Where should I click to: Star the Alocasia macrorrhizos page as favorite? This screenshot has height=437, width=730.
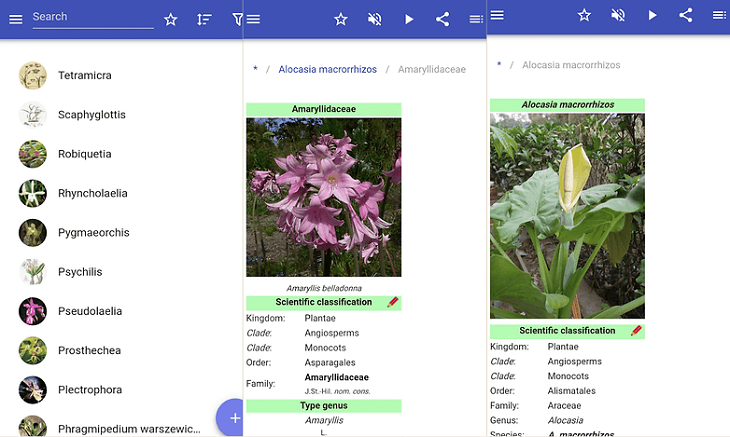584,15
